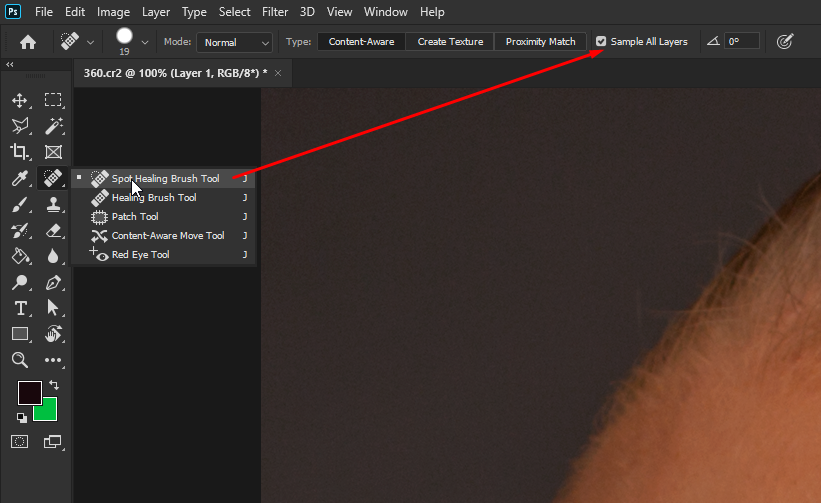Choose Healing Brush Tool from flyout

[163, 197]
